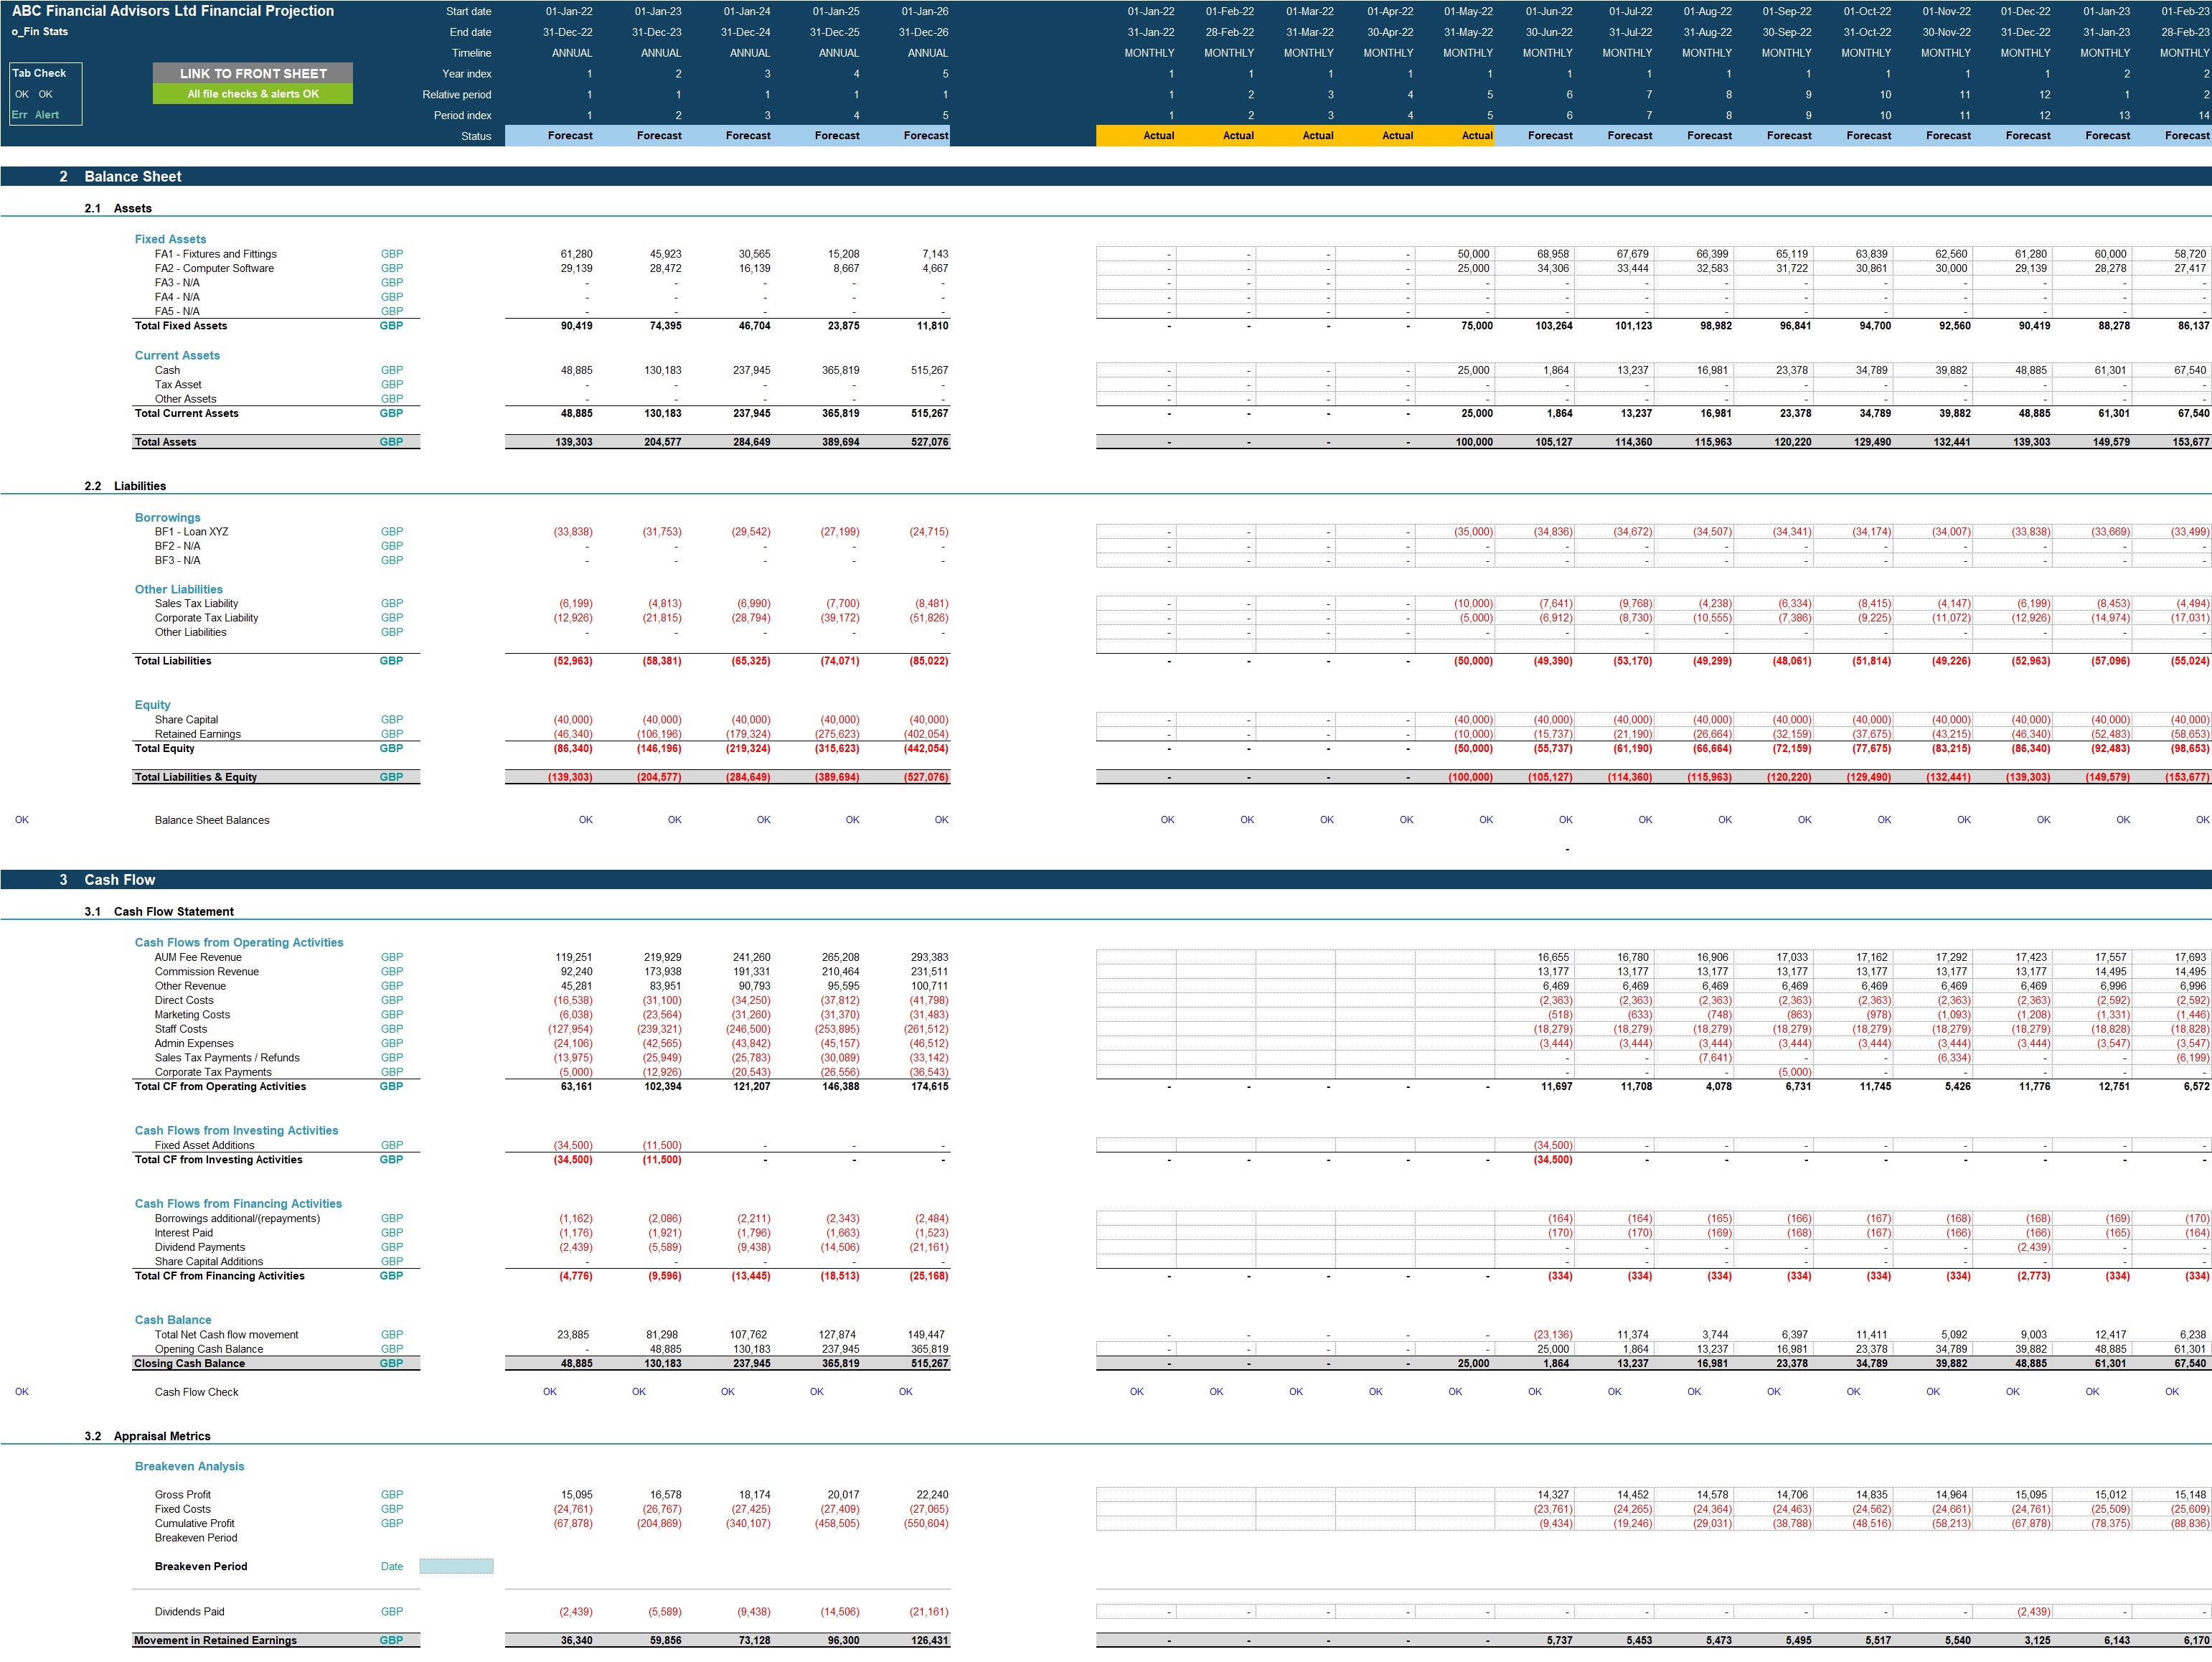Click the AUM Fee Revenue label

coord(198,957)
